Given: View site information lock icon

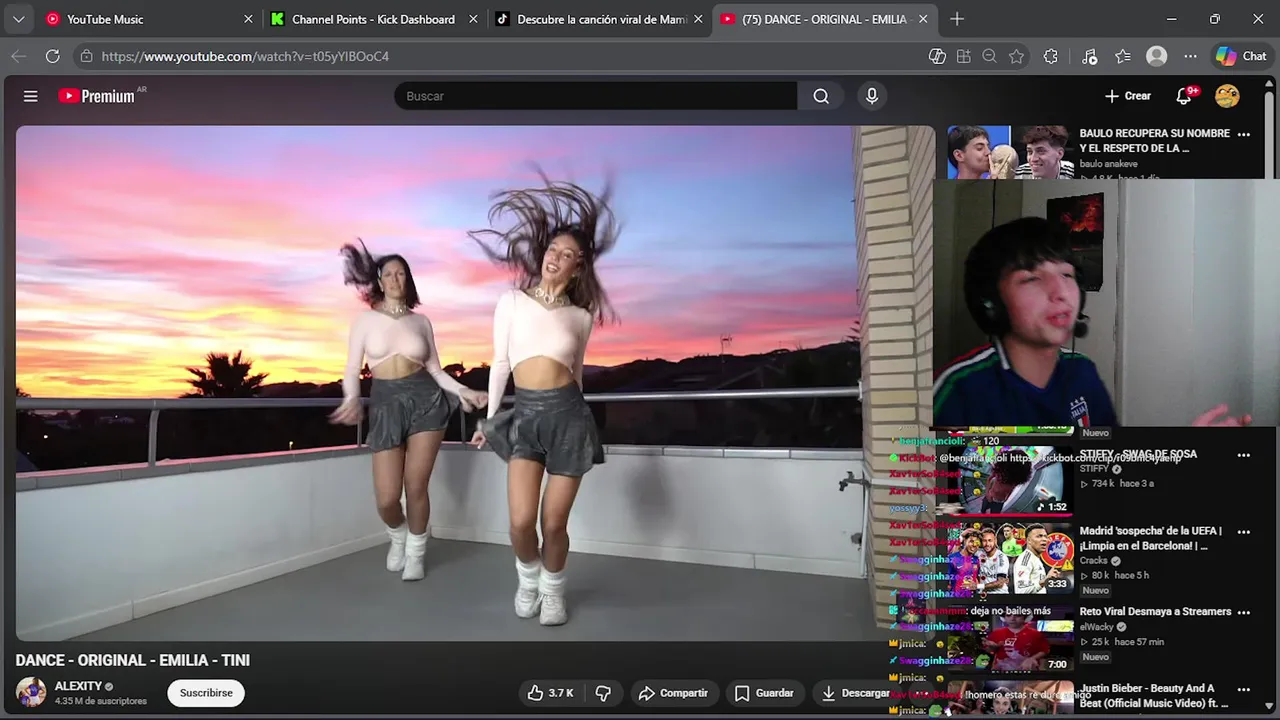Looking at the screenshot, I should click(86, 57).
